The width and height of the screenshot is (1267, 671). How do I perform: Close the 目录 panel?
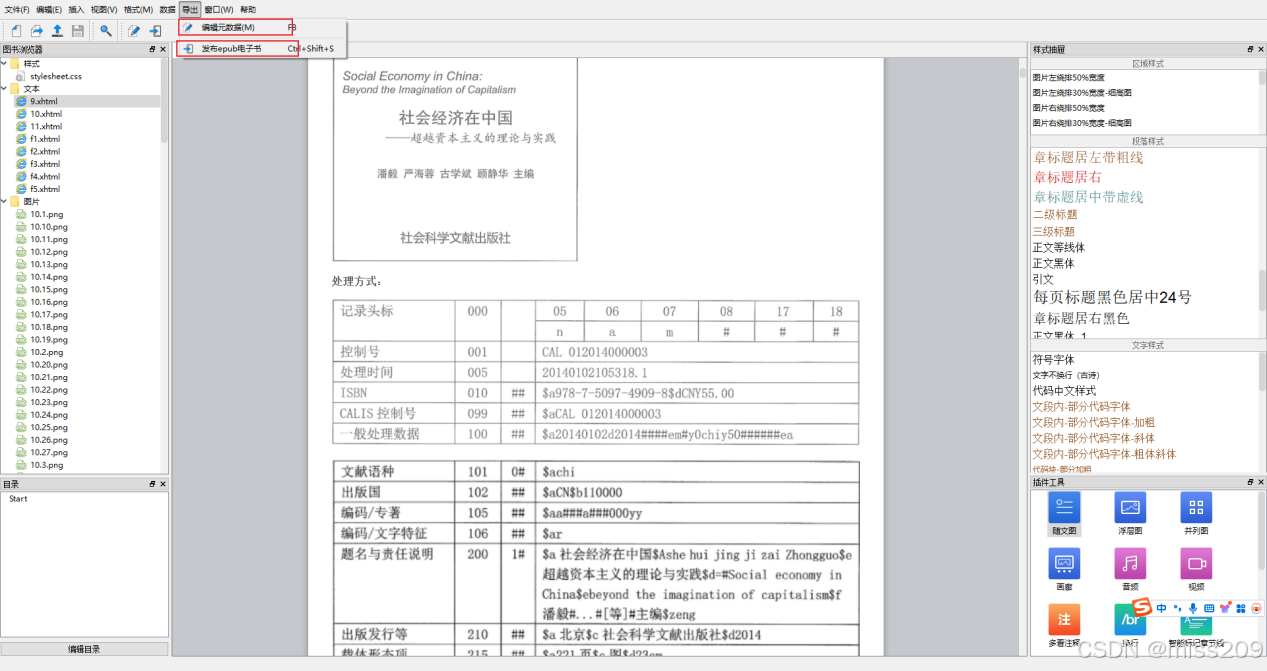click(x=163, y=484)
